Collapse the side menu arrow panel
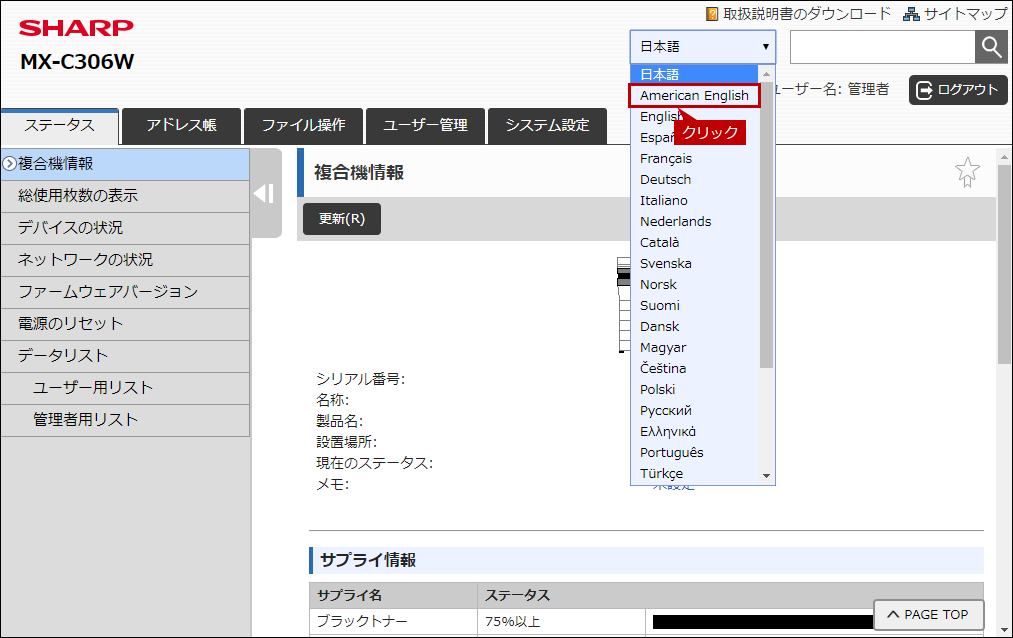Viewport: 1013px width, 638px height. tap(264, 193)
